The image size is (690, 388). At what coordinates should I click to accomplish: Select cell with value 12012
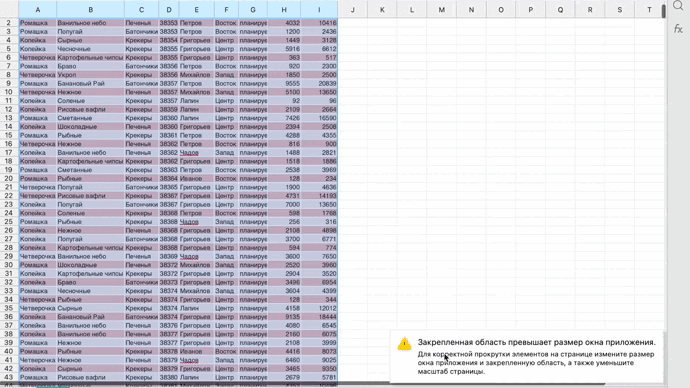(319, 308)
